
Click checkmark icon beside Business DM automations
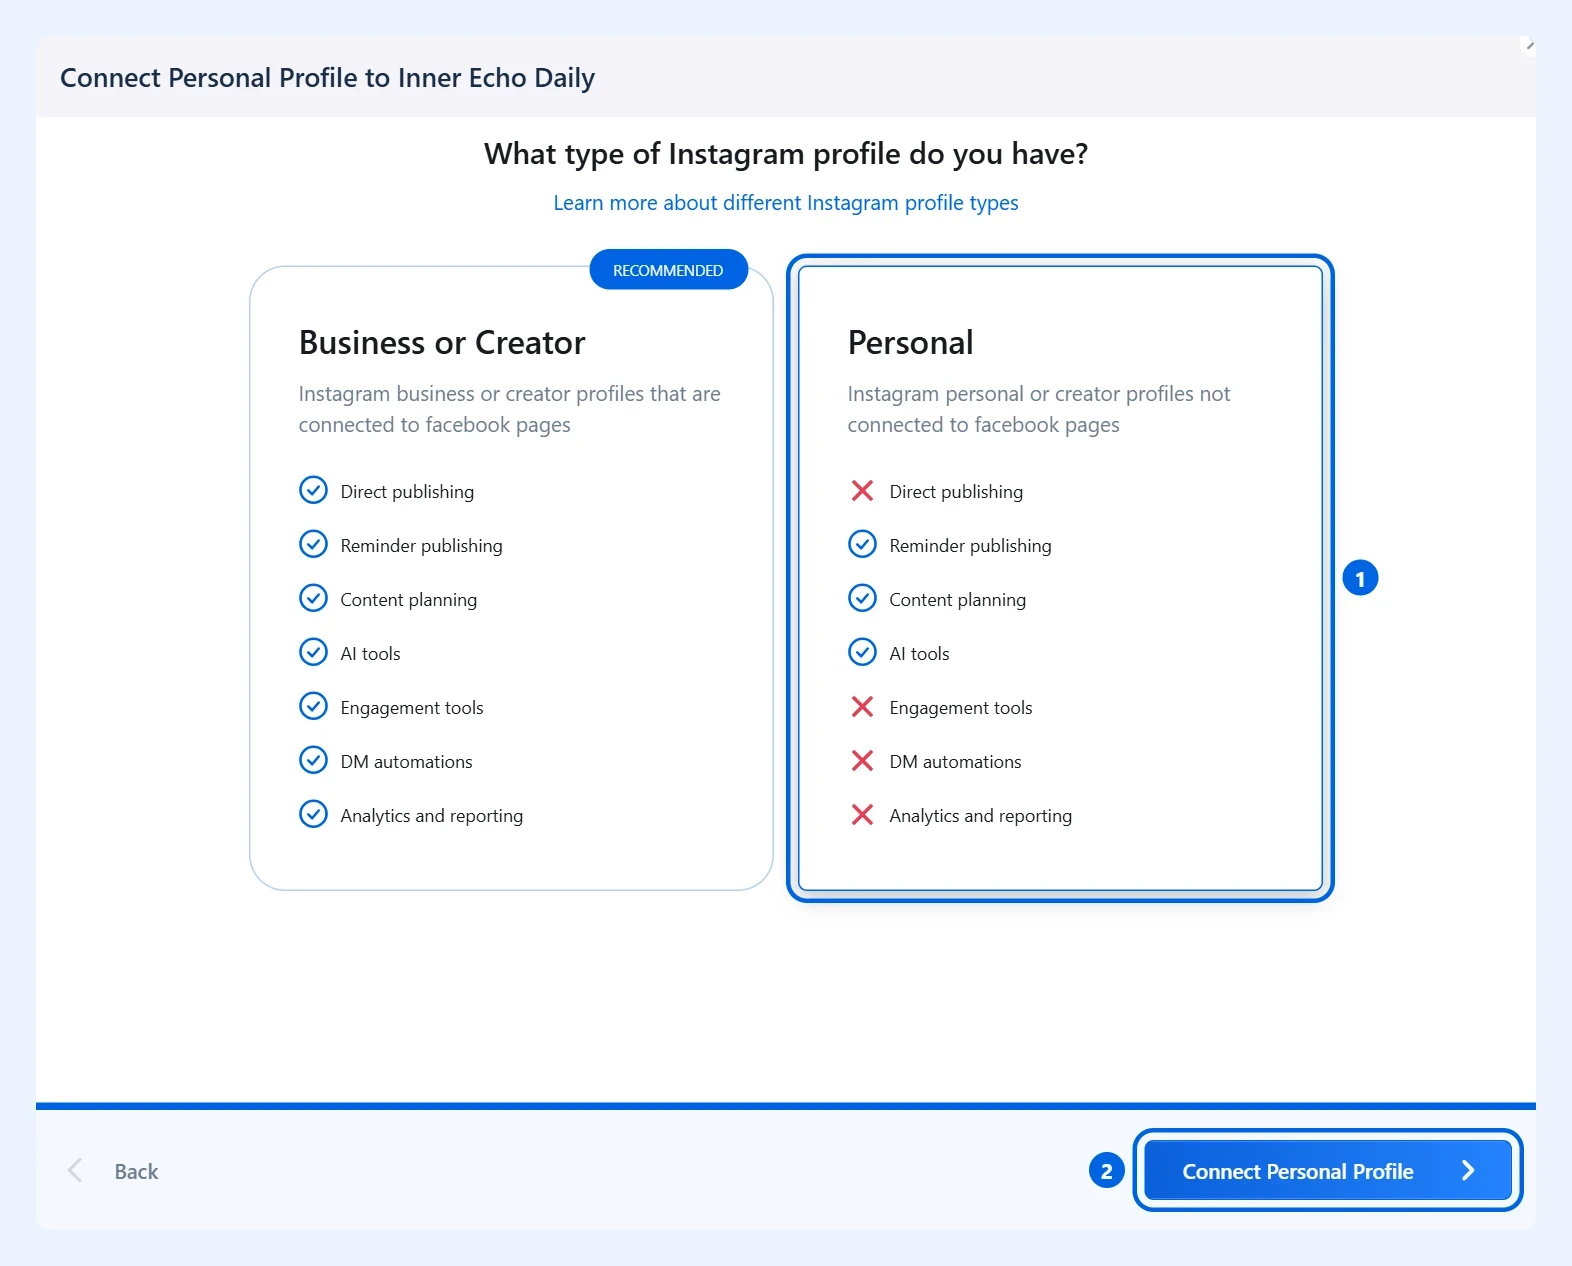[x=313, y=761]
